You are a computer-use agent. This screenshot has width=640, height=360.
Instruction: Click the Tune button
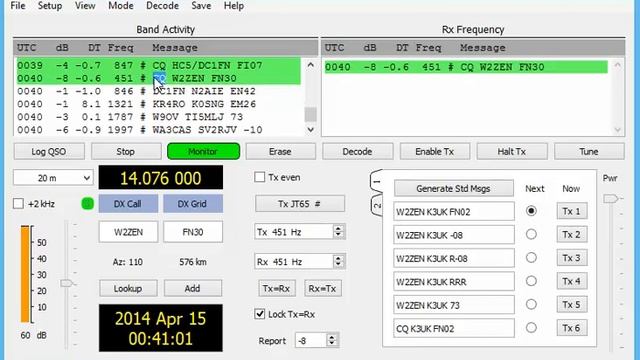coord(589,151)
